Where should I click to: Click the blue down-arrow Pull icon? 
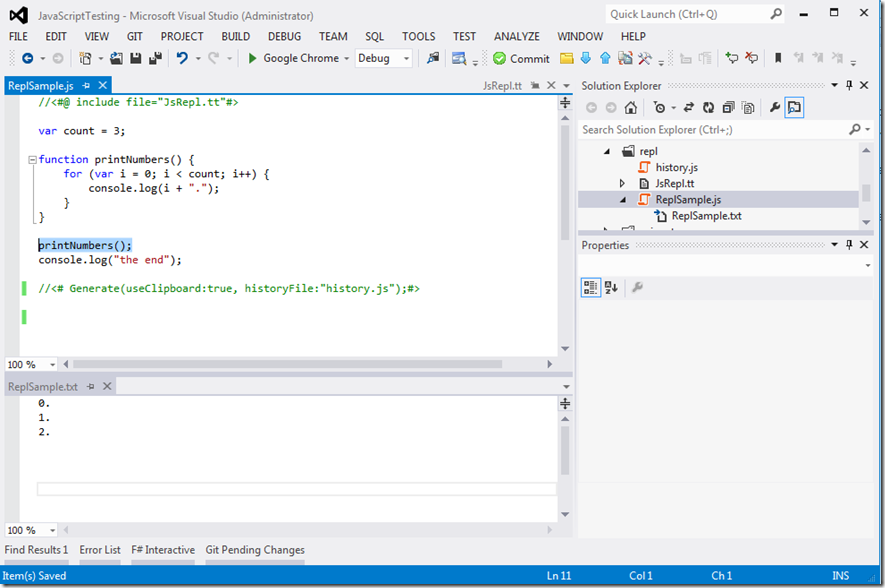[586, 58]
